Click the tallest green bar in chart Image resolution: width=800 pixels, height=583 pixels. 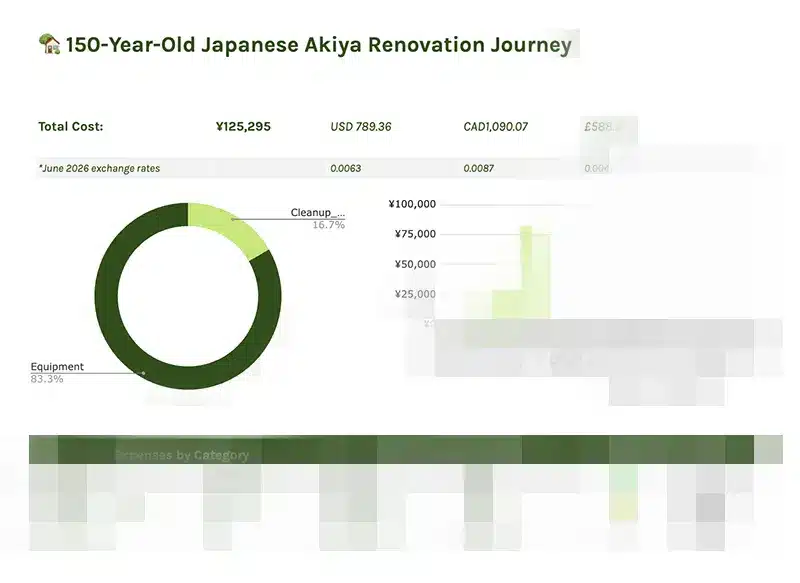535,273
